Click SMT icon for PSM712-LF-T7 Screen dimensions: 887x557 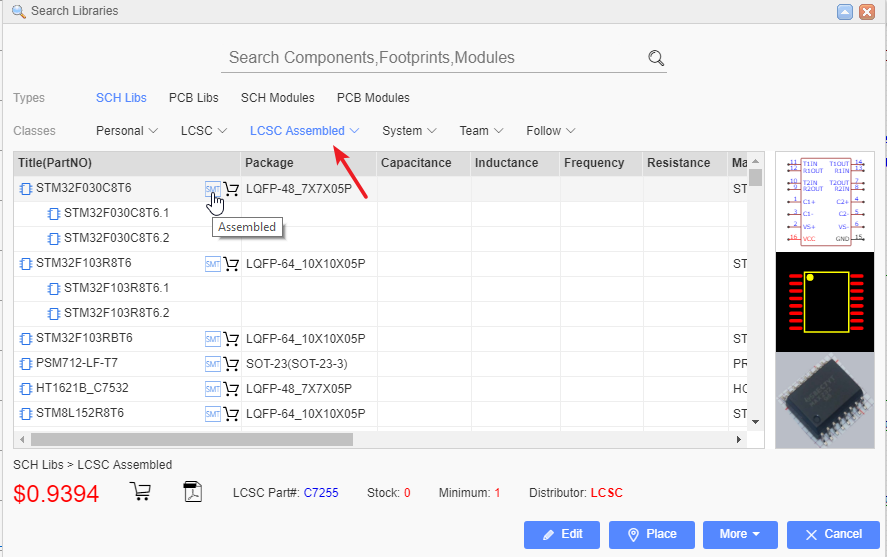click(212, 364)
